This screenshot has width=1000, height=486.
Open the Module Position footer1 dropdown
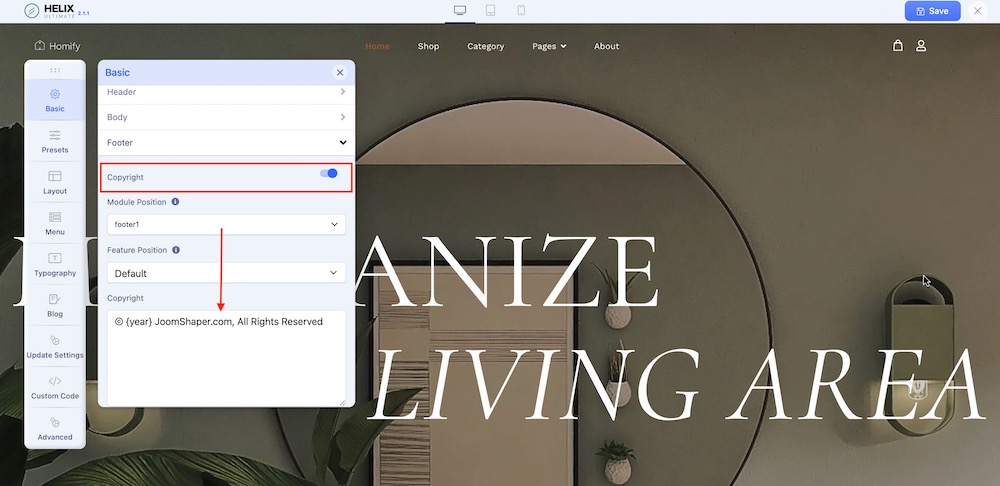coord(226,225)
